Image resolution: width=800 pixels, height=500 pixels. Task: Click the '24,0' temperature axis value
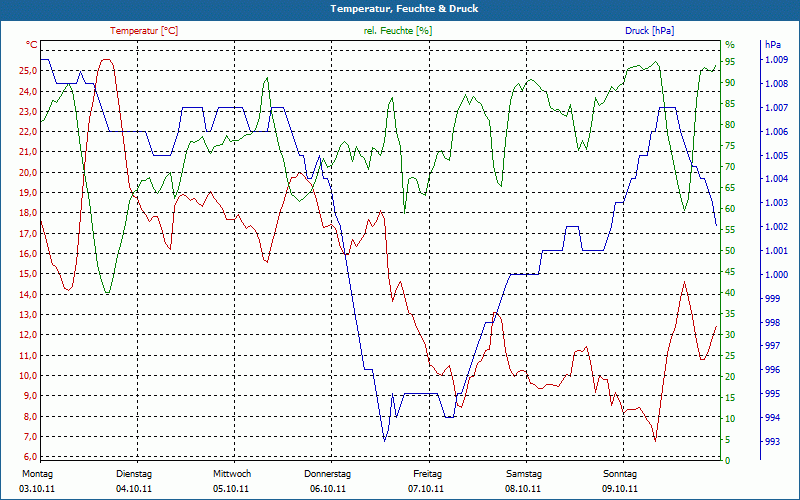(x=28, y=91)
